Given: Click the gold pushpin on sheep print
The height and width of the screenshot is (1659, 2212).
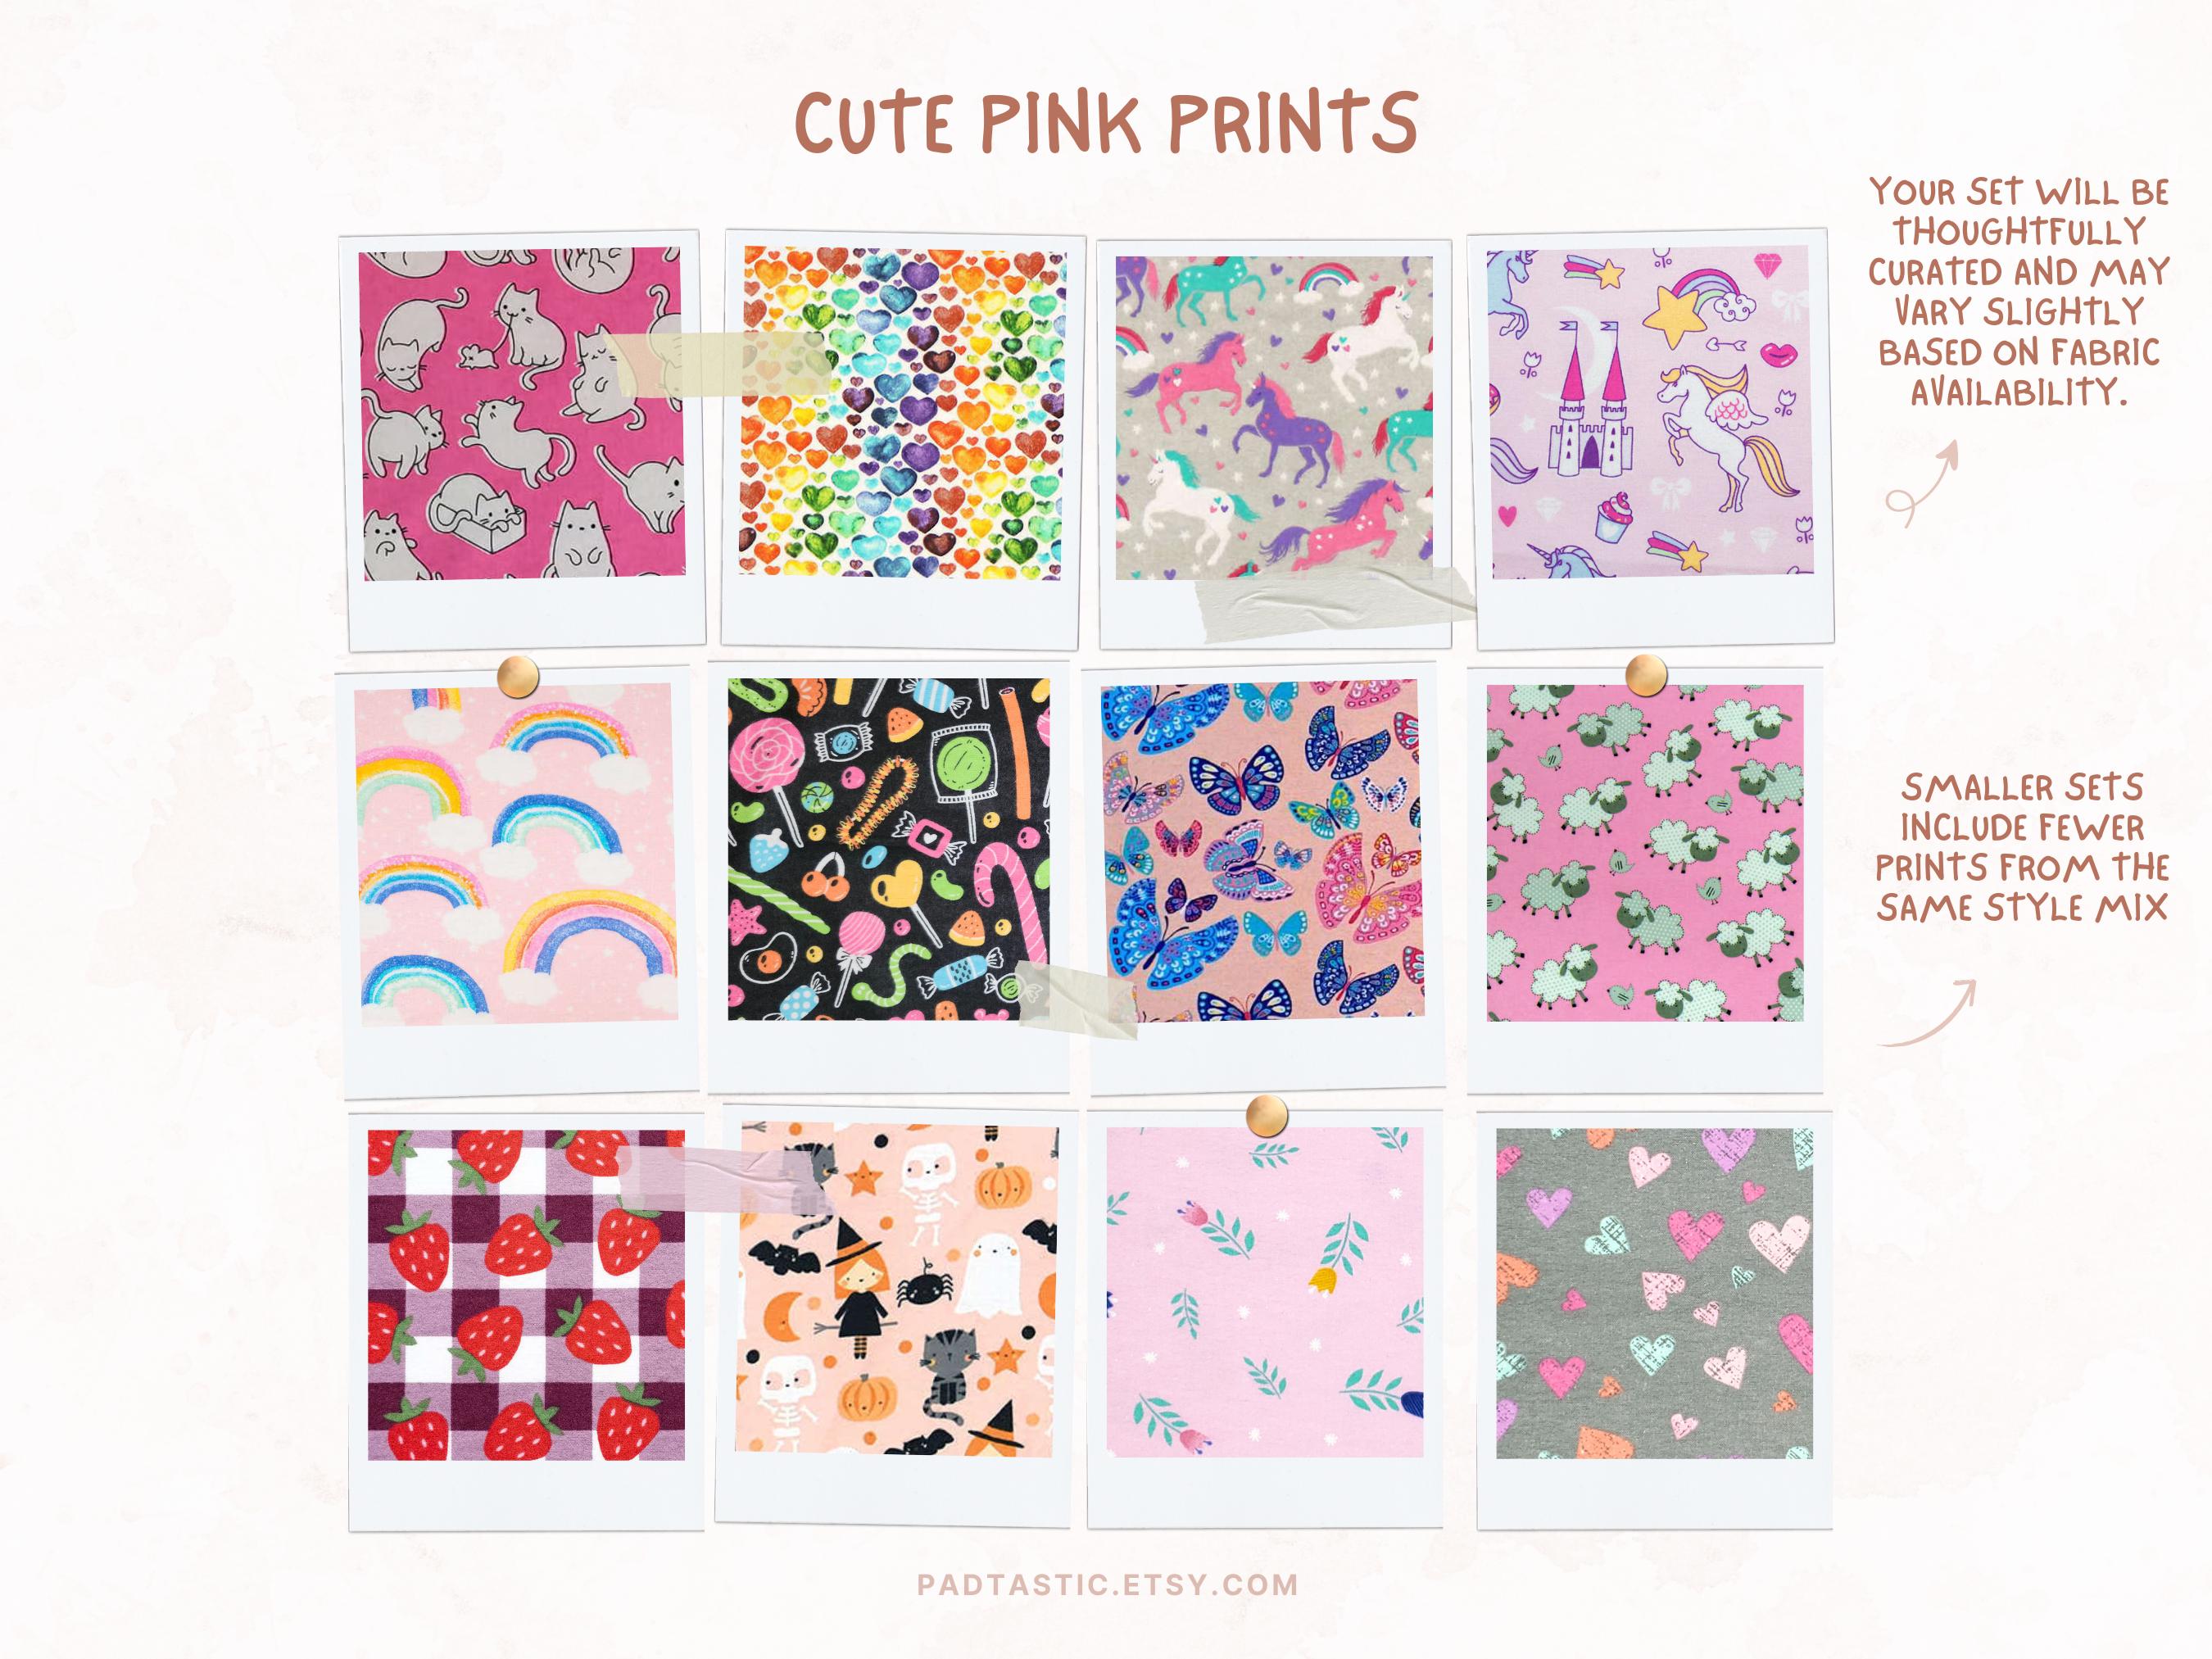Looking at the screenshot, I should pyautogui.click(x=1645, y=675).
